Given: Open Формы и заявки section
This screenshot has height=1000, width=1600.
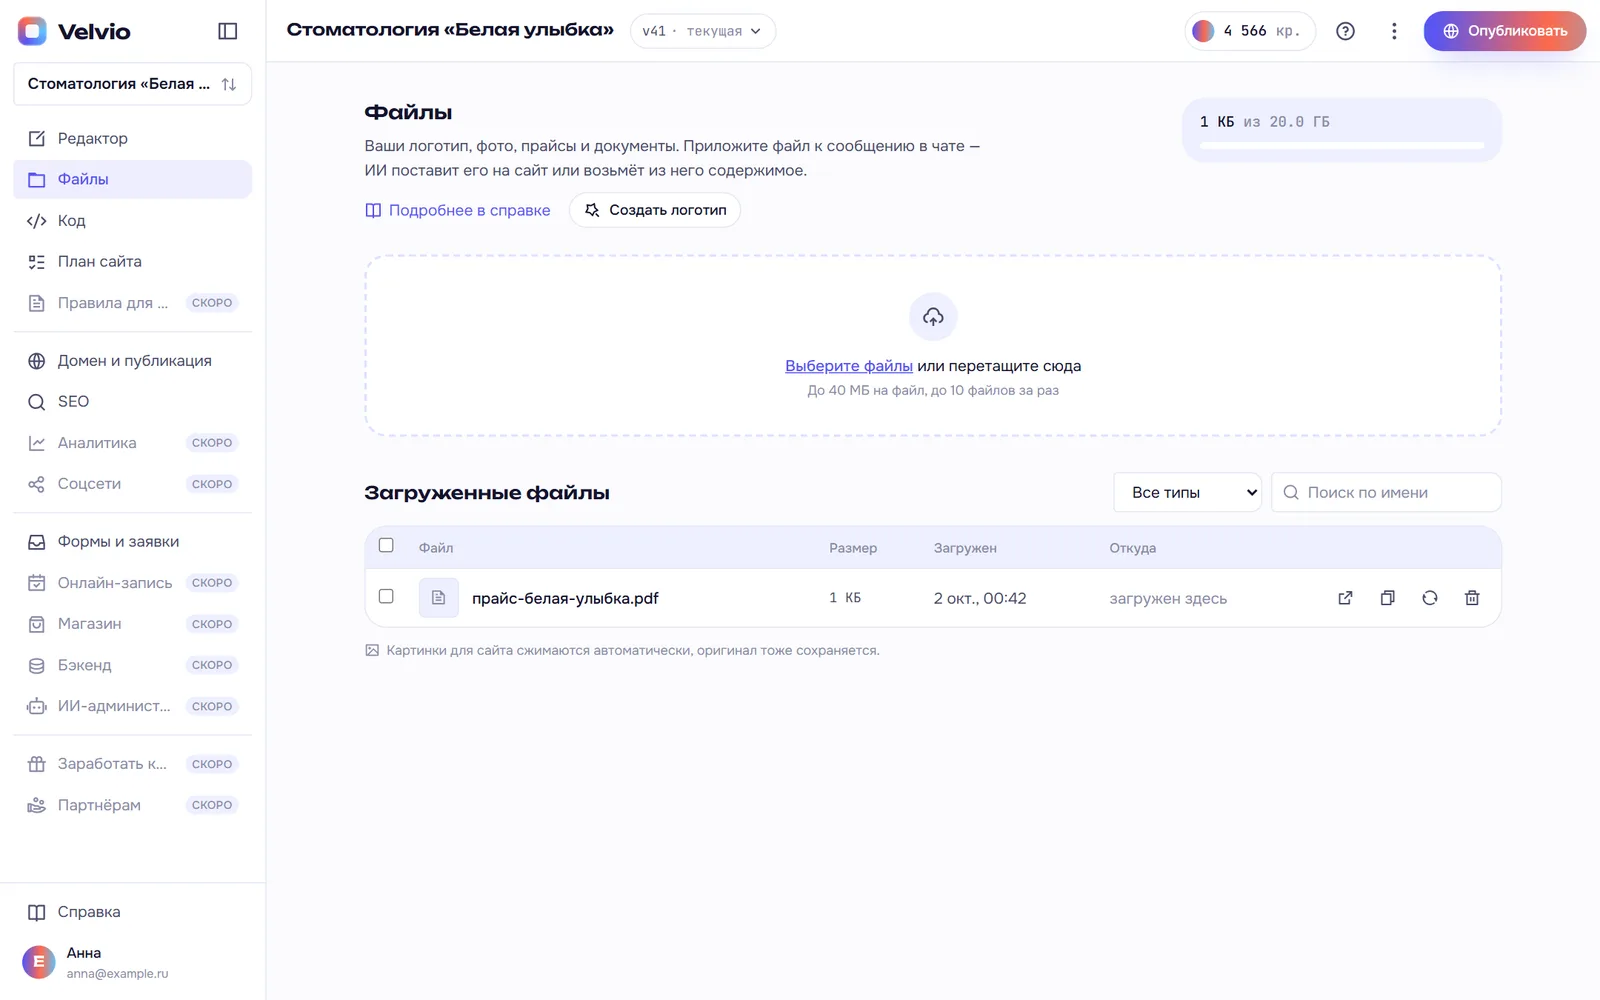Looking at the screenshot, I should click(x=132, y=542).
